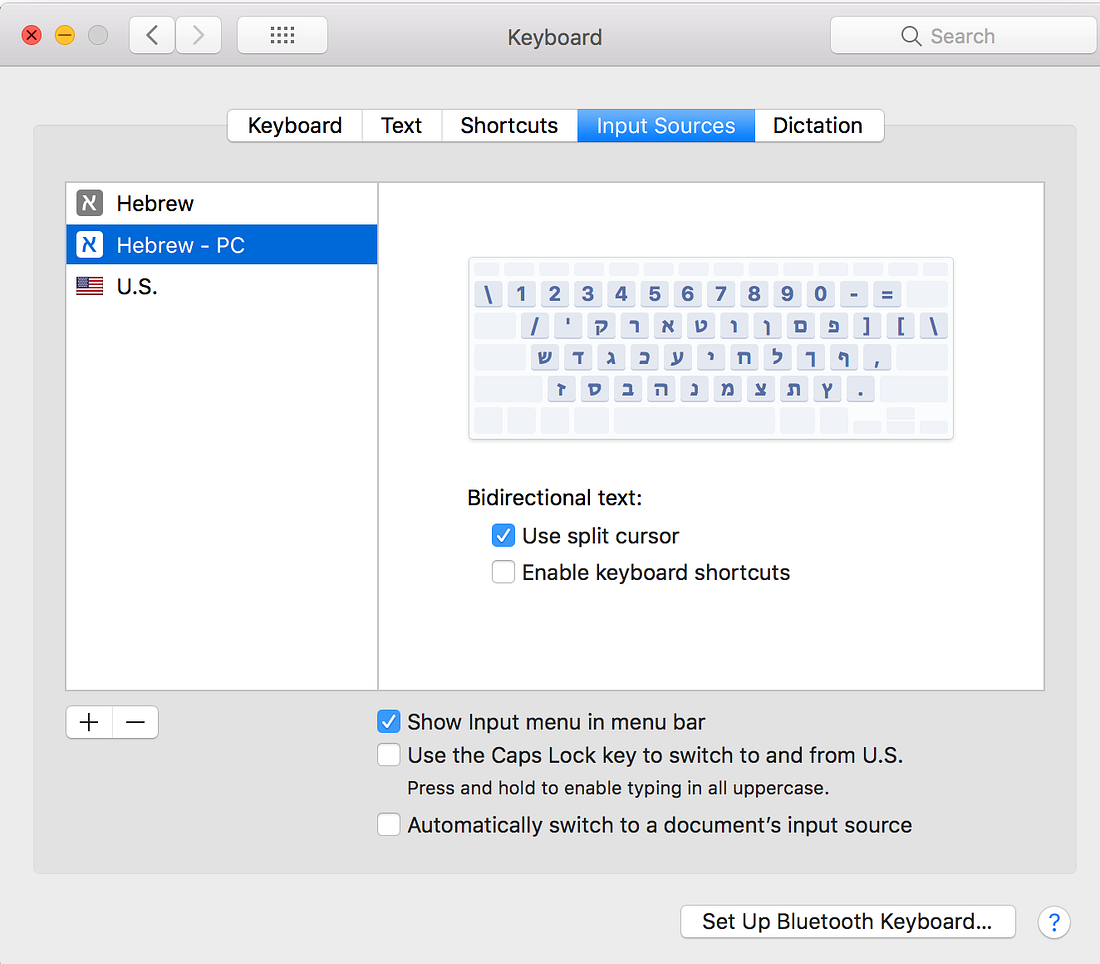Uncheck Use split cursor
This screenshot has width=1100, height=964.
tap(503, 535)
